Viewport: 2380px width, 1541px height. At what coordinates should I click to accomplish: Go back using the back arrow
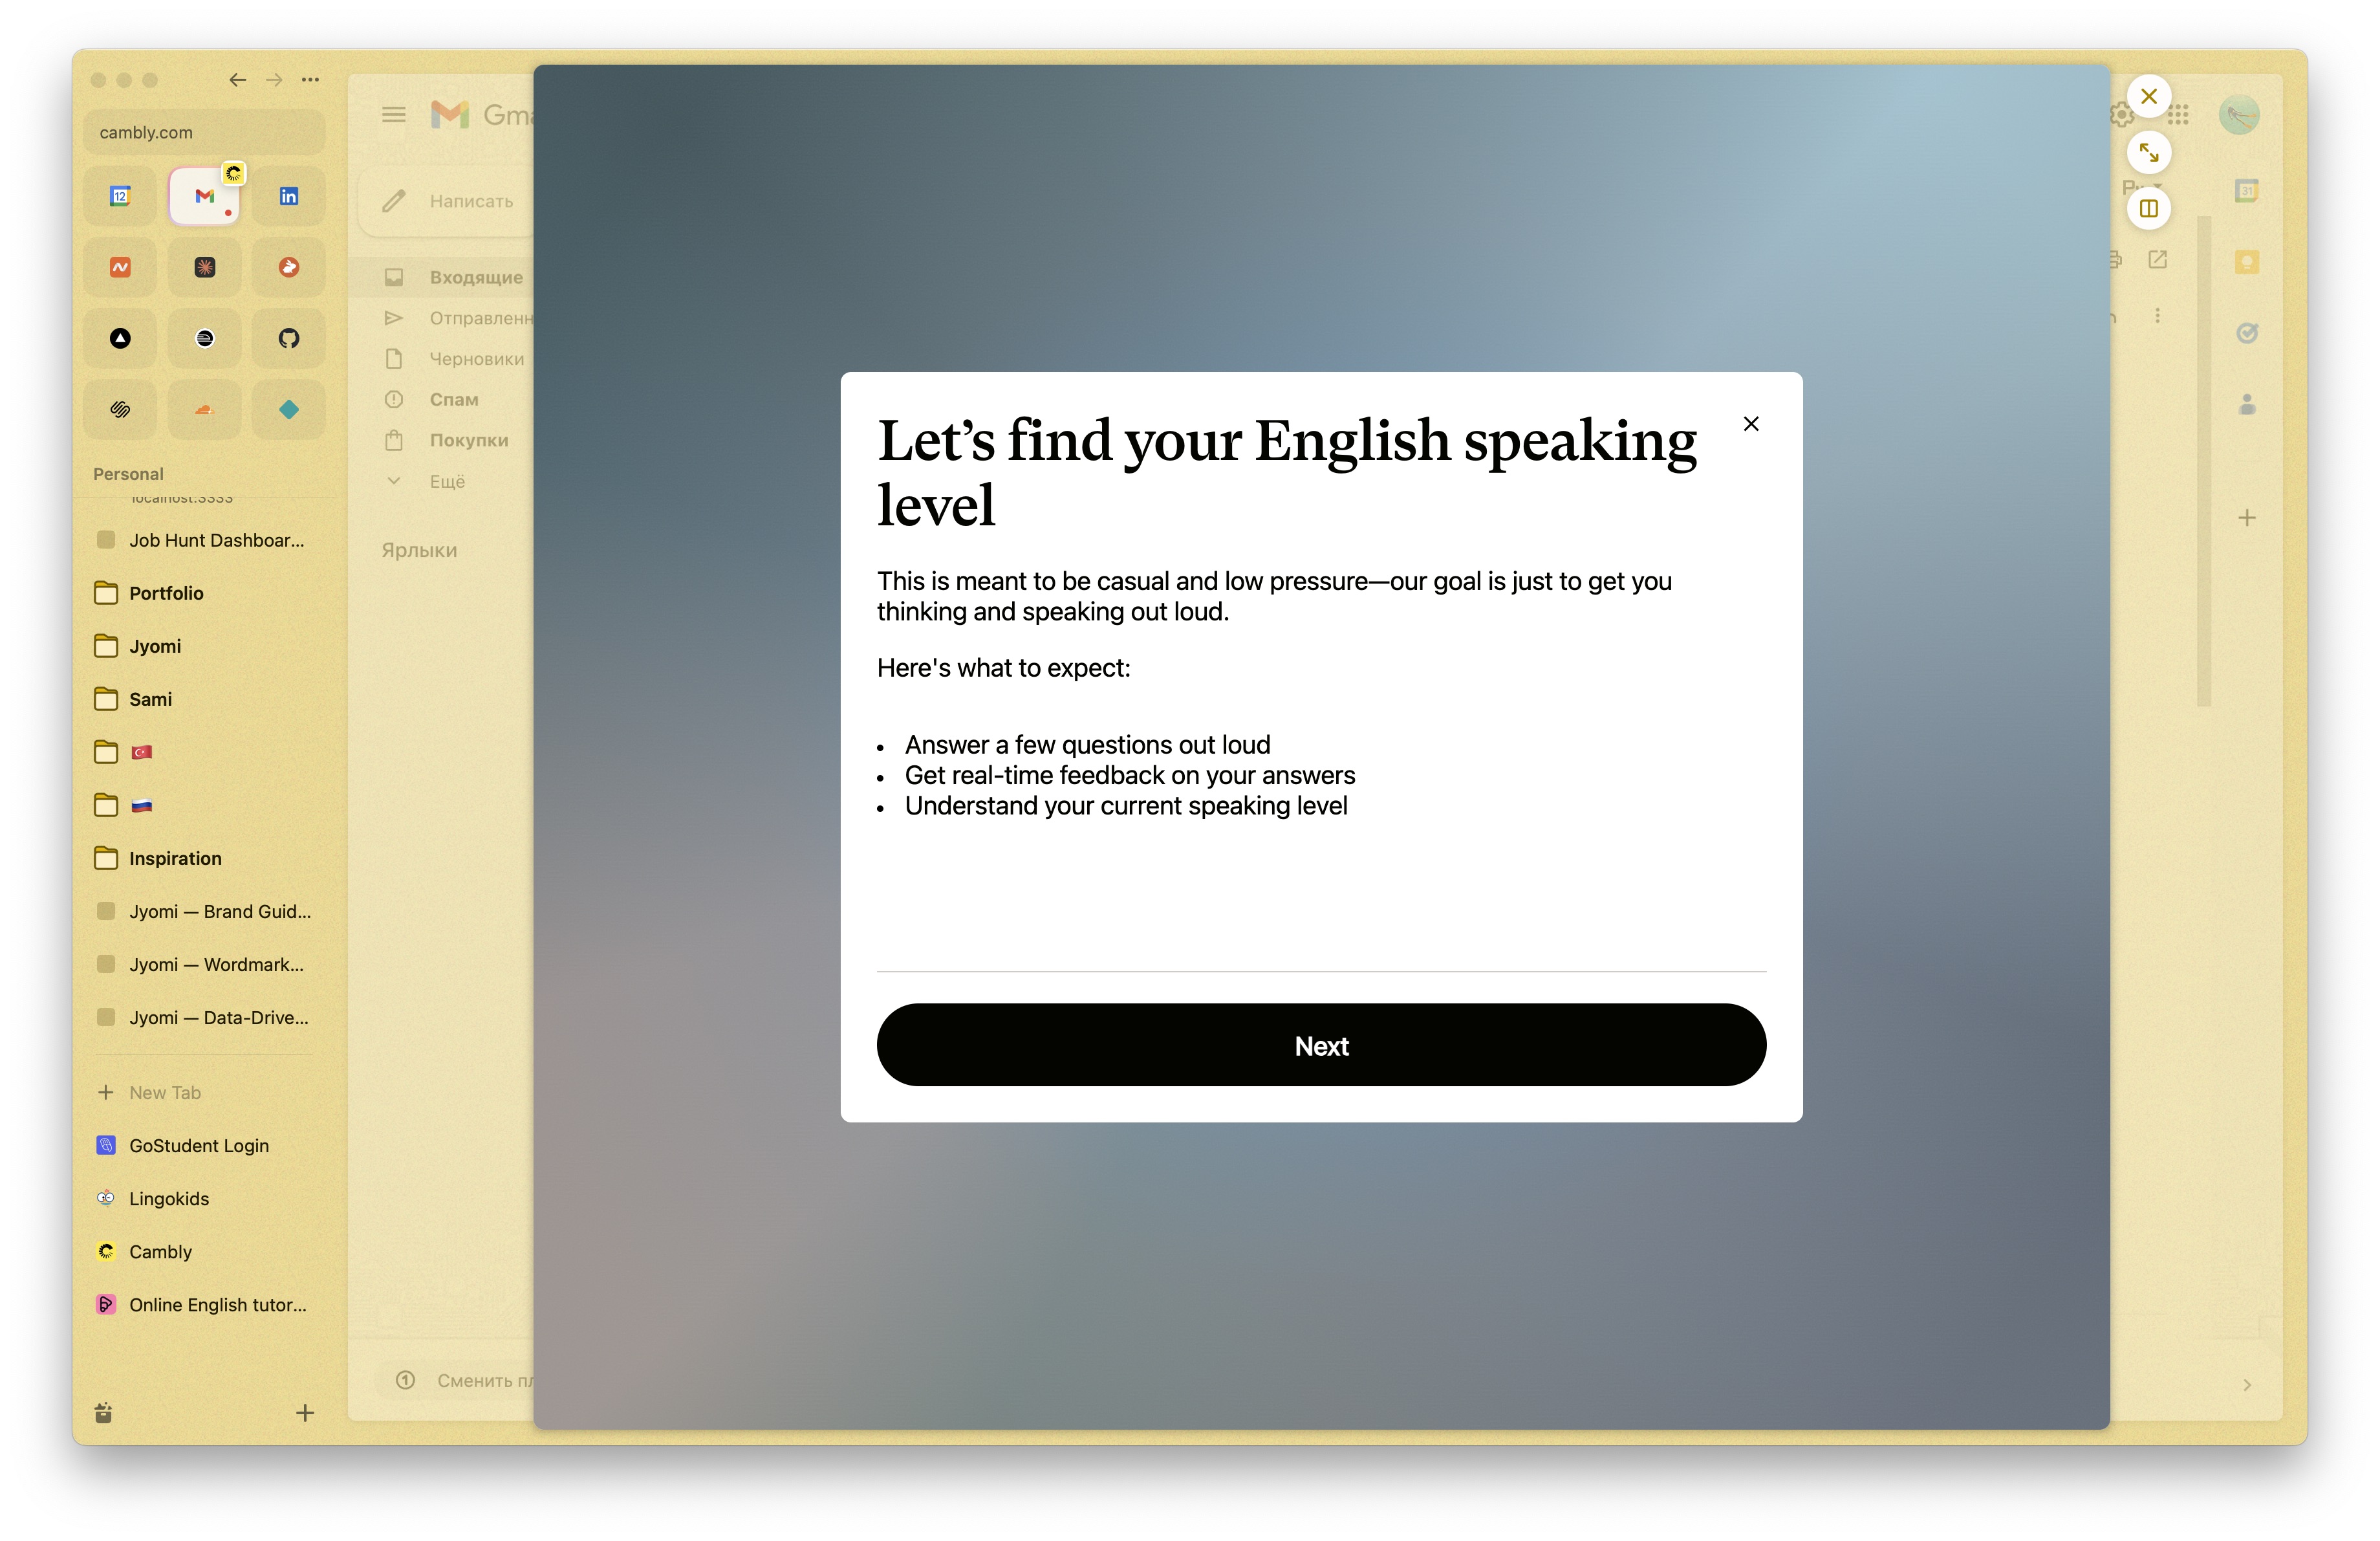[x=237, y=80]
